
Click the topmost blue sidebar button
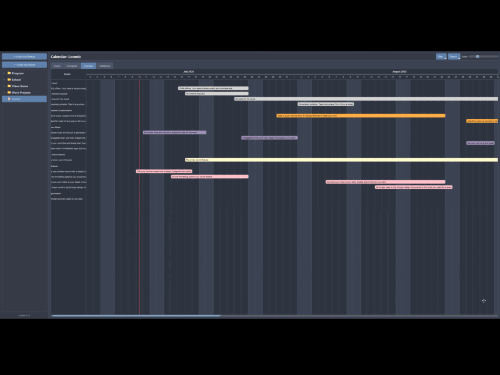pos(24,56)
